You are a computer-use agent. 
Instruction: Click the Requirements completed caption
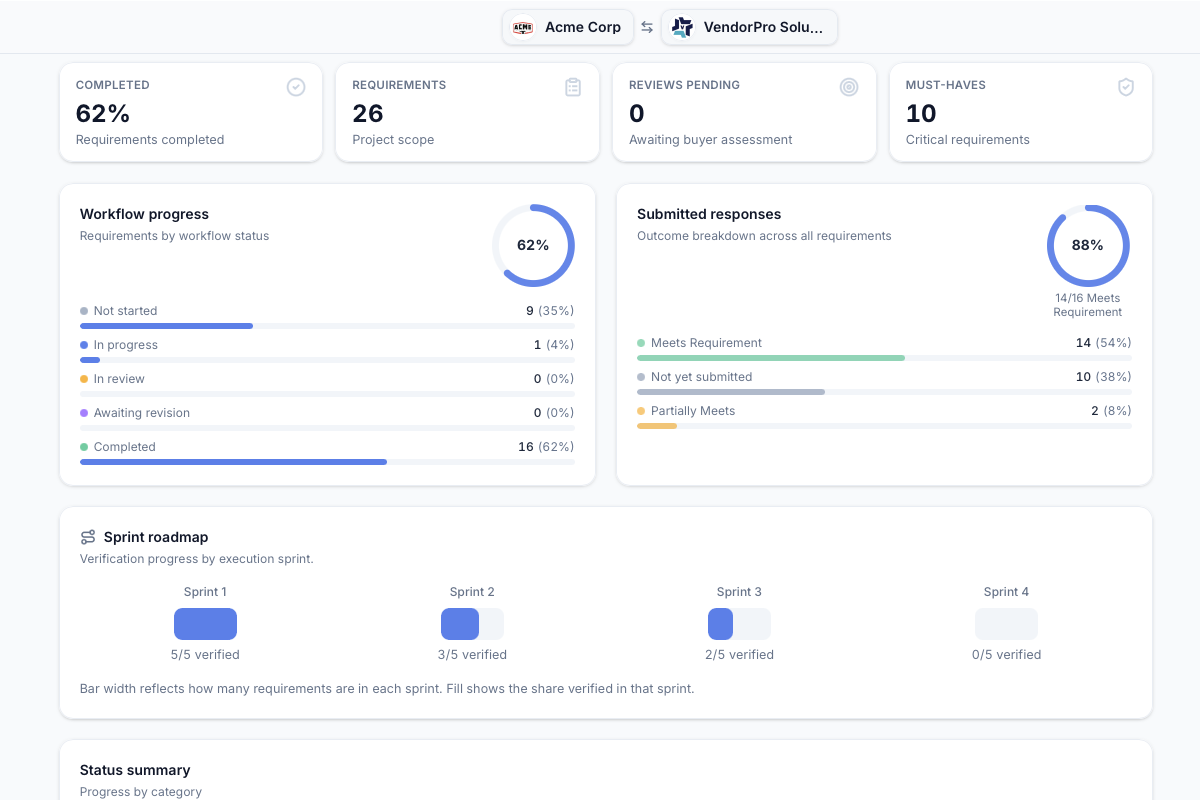150,140
